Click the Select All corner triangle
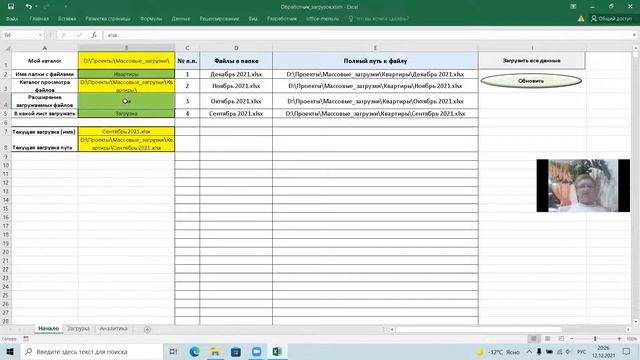This screenshot has width=640, height=360. [7, 48]
